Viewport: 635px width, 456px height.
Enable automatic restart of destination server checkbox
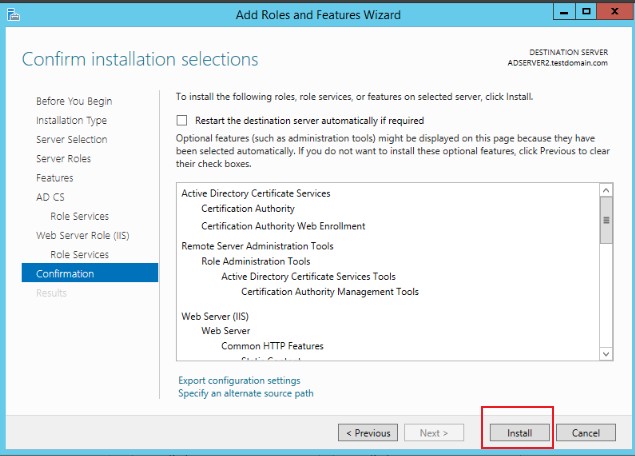(182, 120)
